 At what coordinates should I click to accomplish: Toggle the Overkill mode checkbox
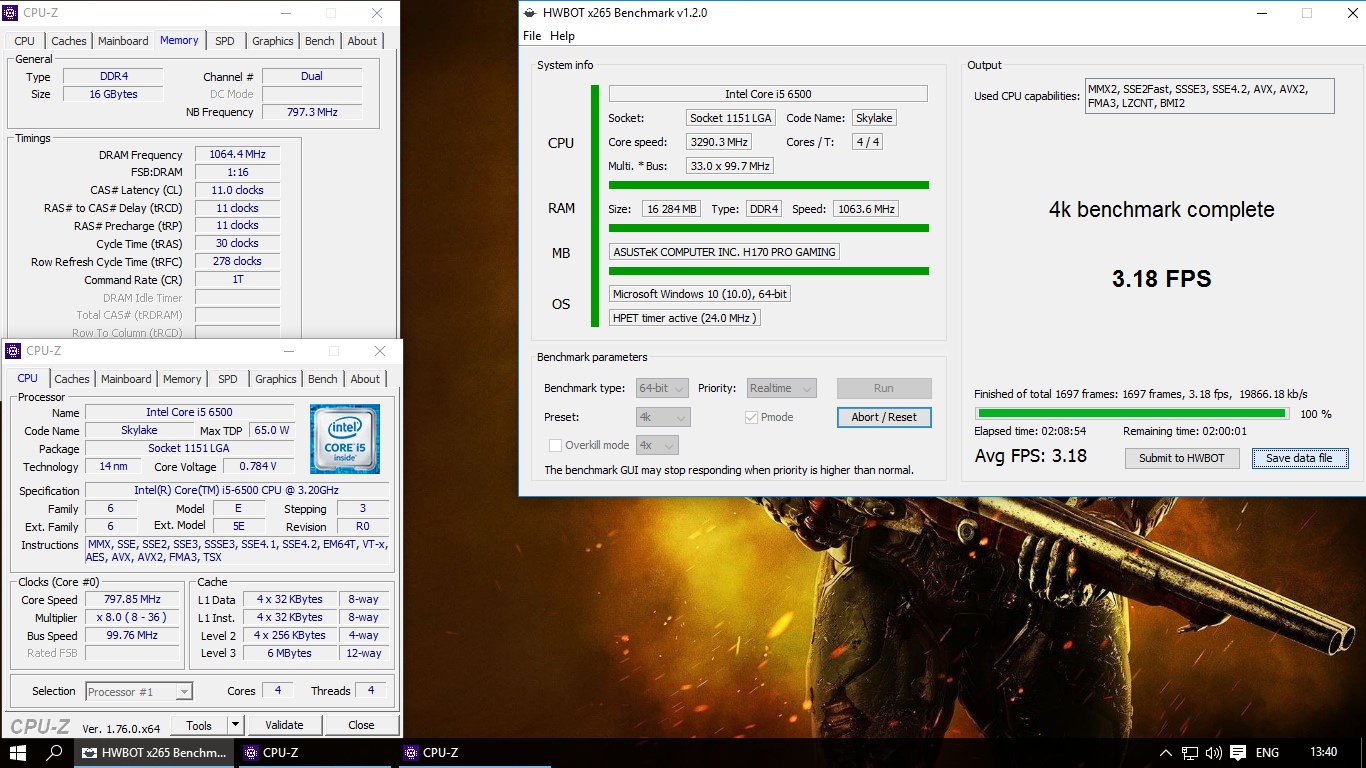click(555, 445)
